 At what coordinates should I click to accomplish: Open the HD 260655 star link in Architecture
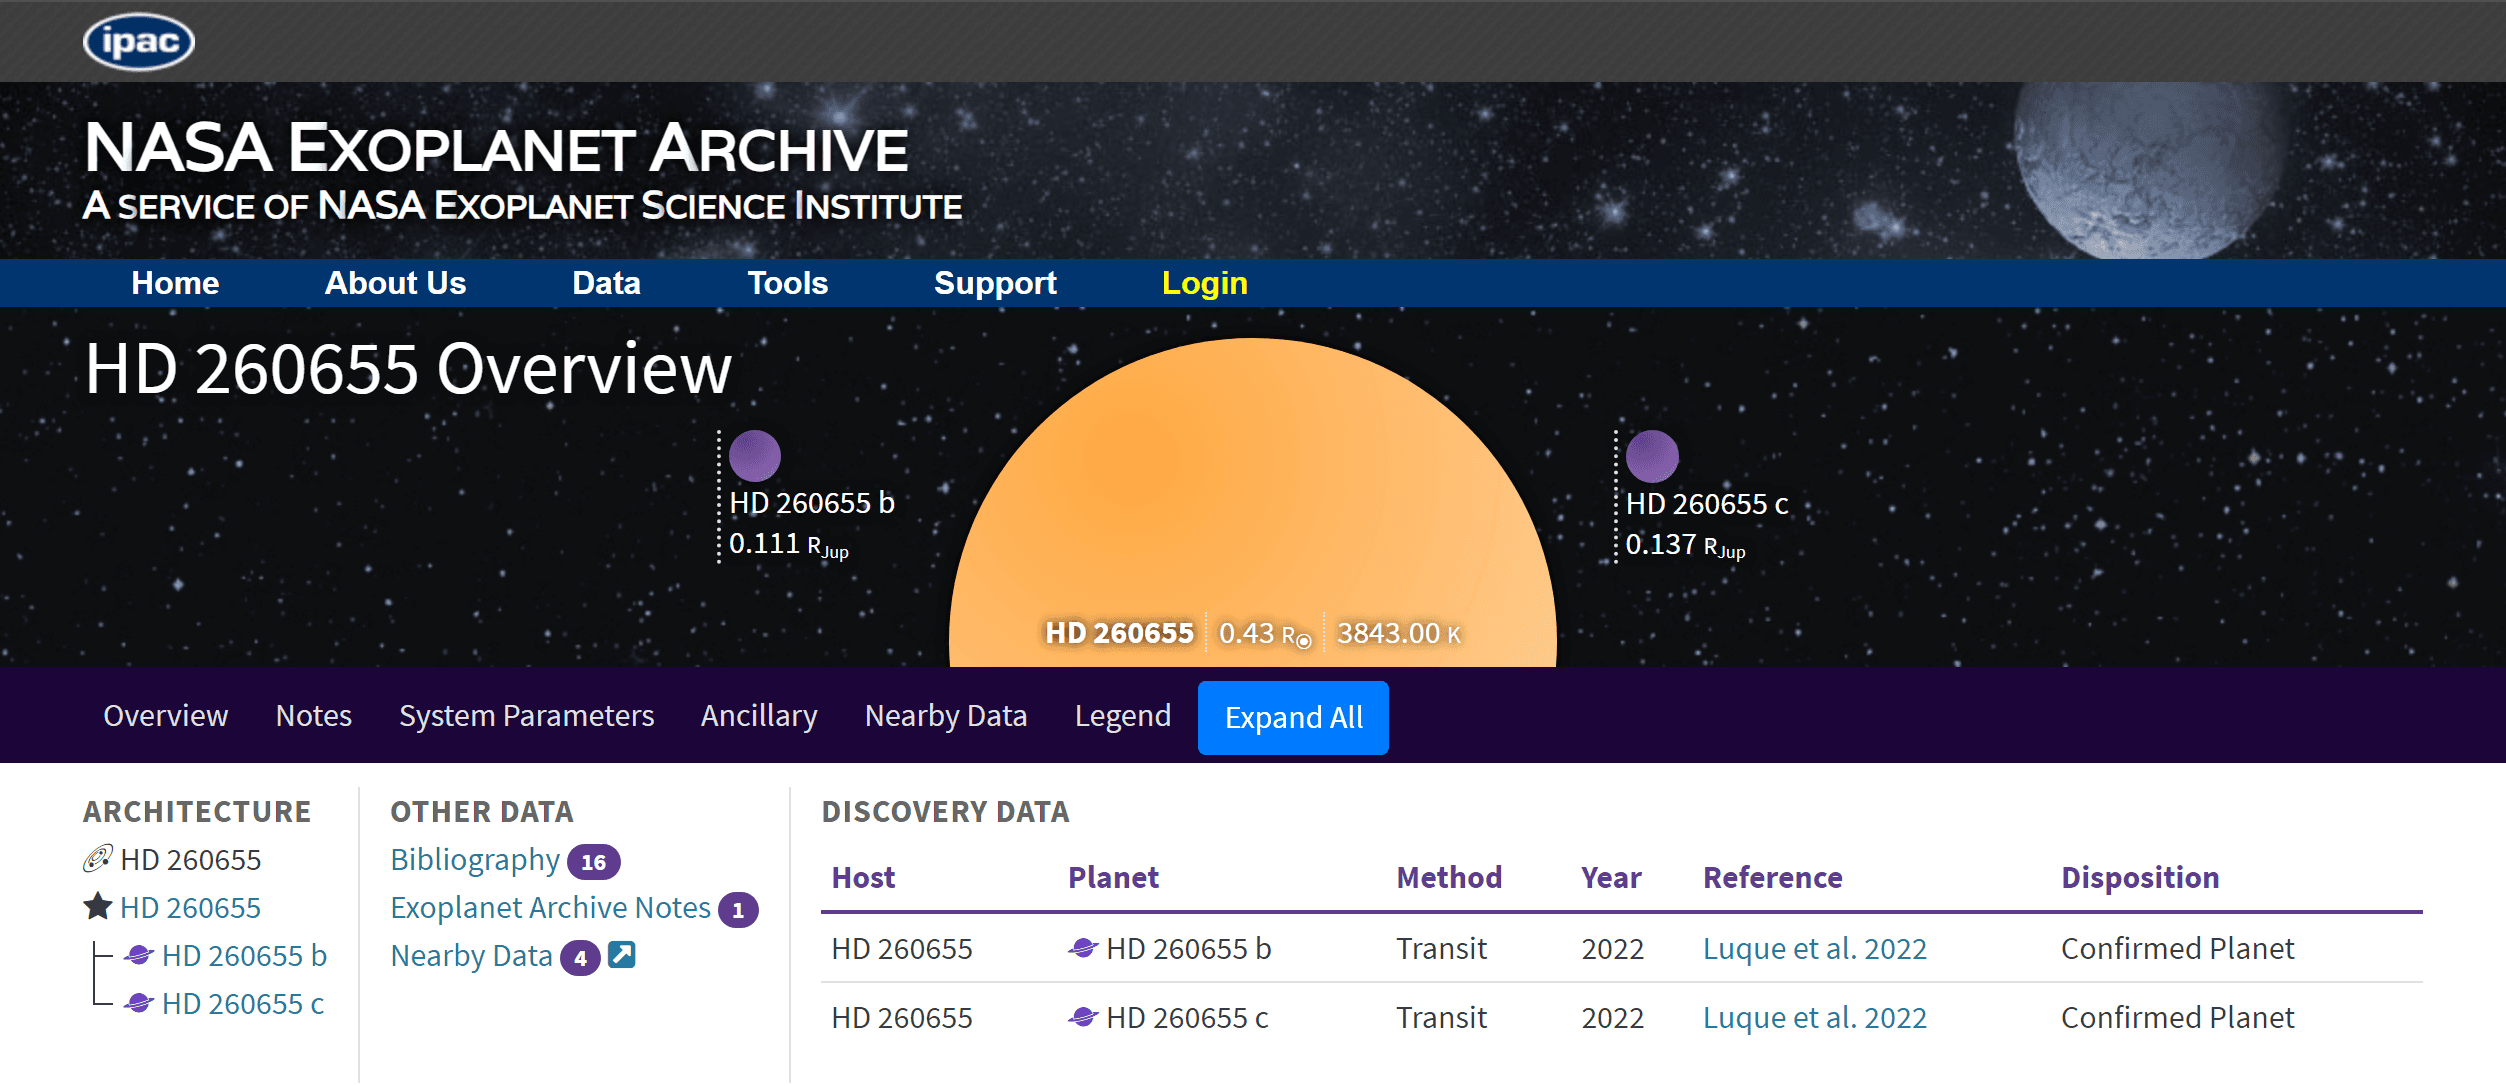(190, 907)
